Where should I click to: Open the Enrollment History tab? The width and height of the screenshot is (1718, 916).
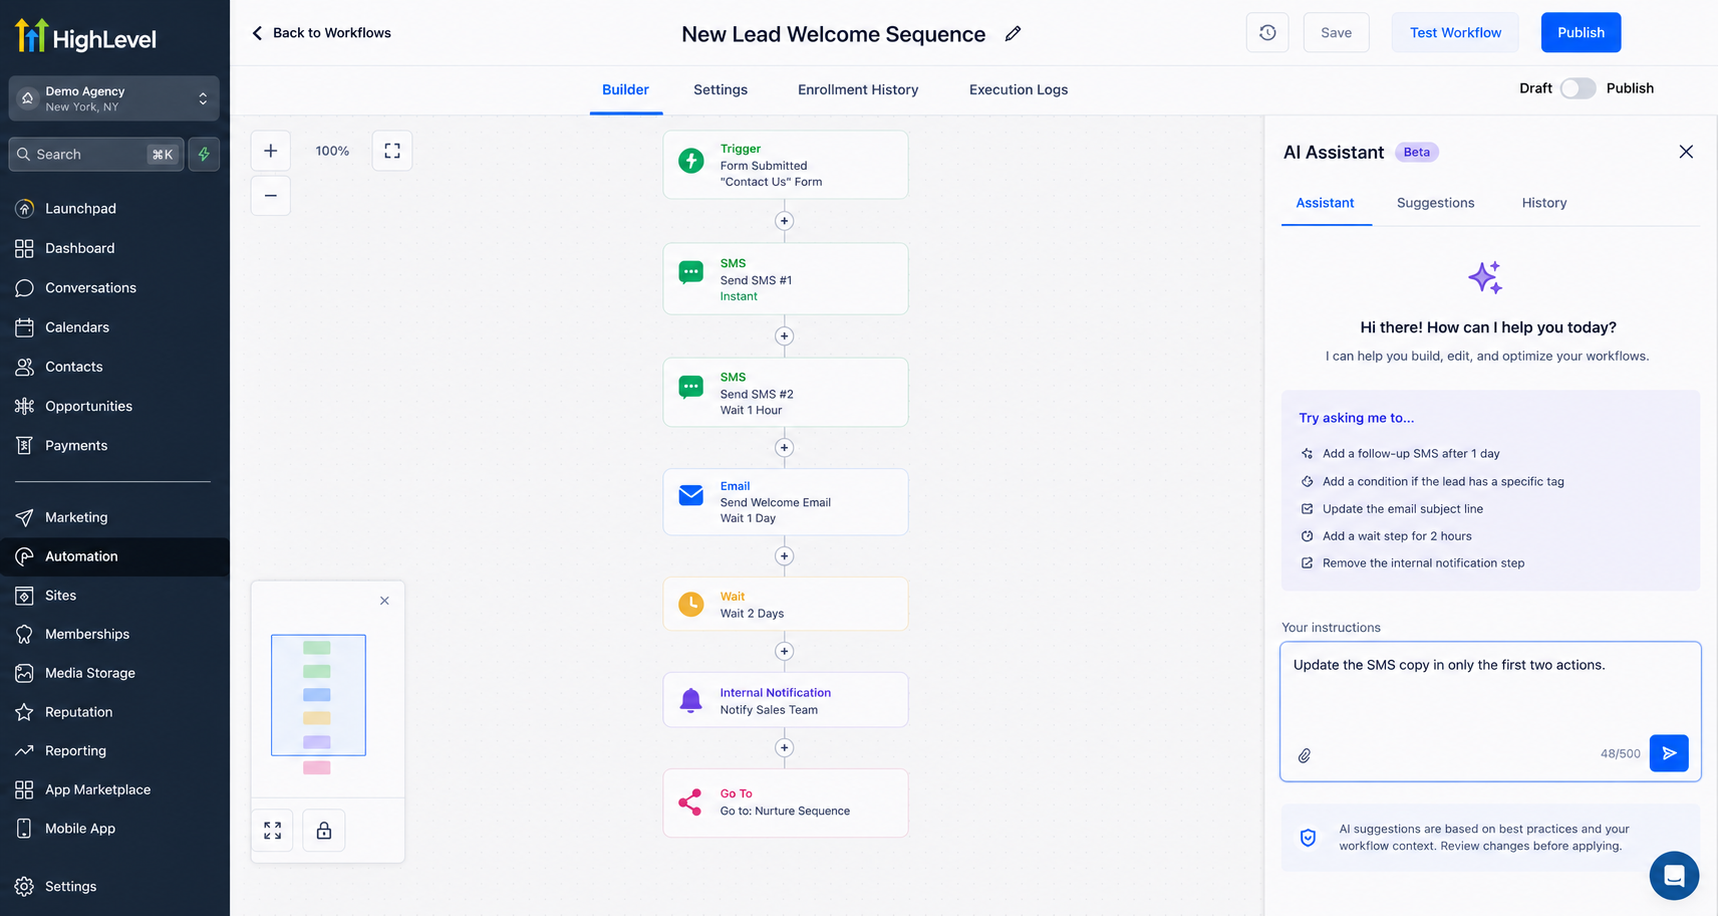[858, 90]
